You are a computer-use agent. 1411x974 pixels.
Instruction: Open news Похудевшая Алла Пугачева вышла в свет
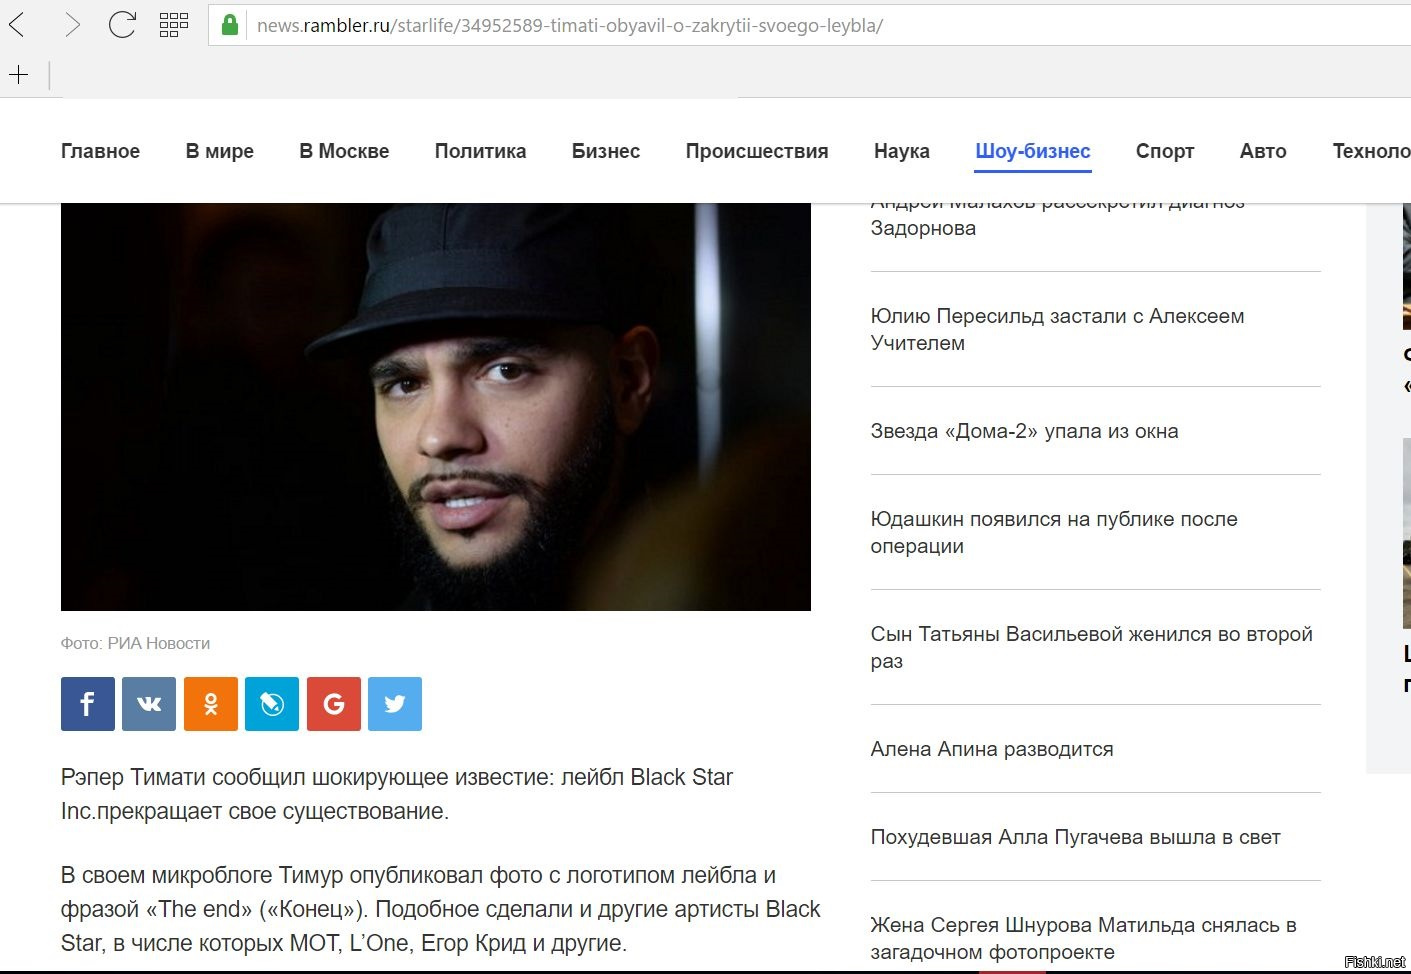[1076, 837]
